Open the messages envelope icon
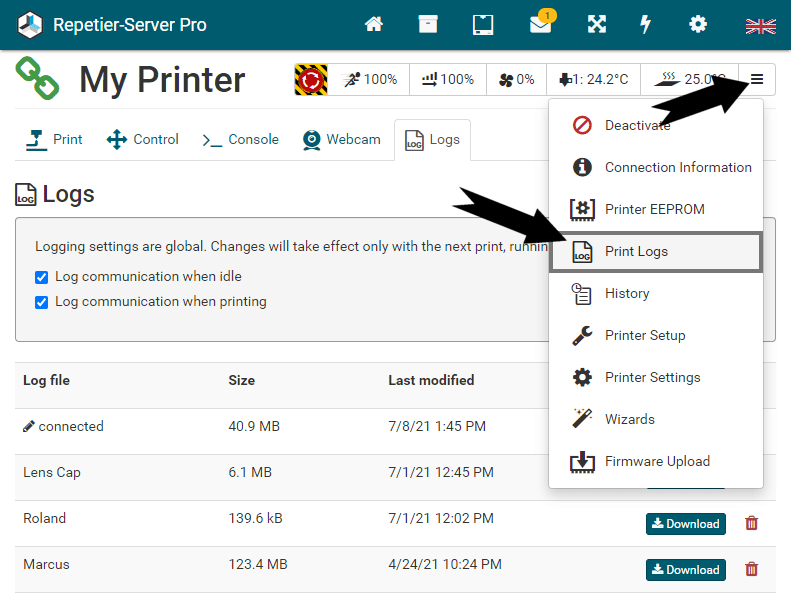 [x=541, y=25]
